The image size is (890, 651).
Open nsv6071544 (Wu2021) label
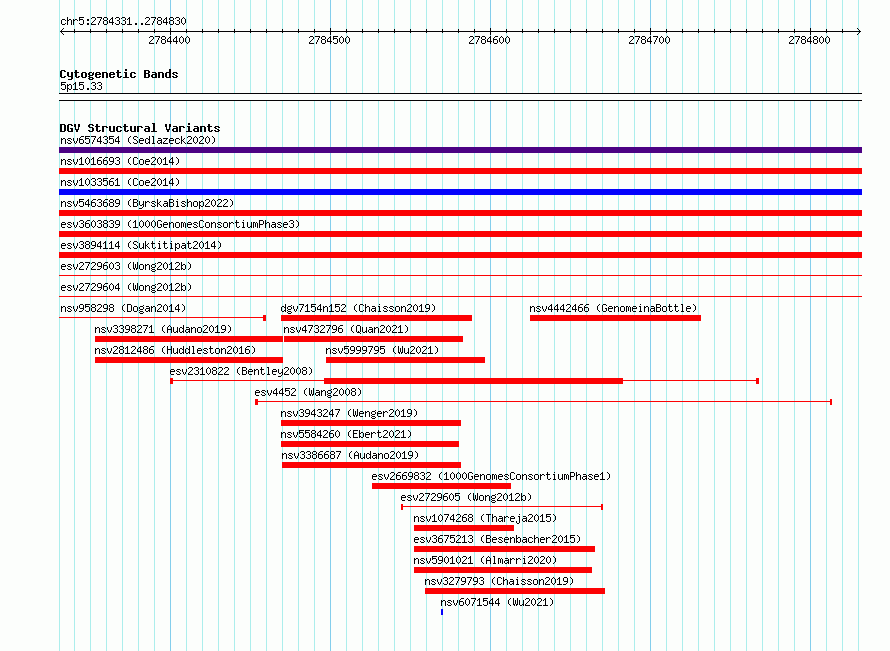[497, 602]
